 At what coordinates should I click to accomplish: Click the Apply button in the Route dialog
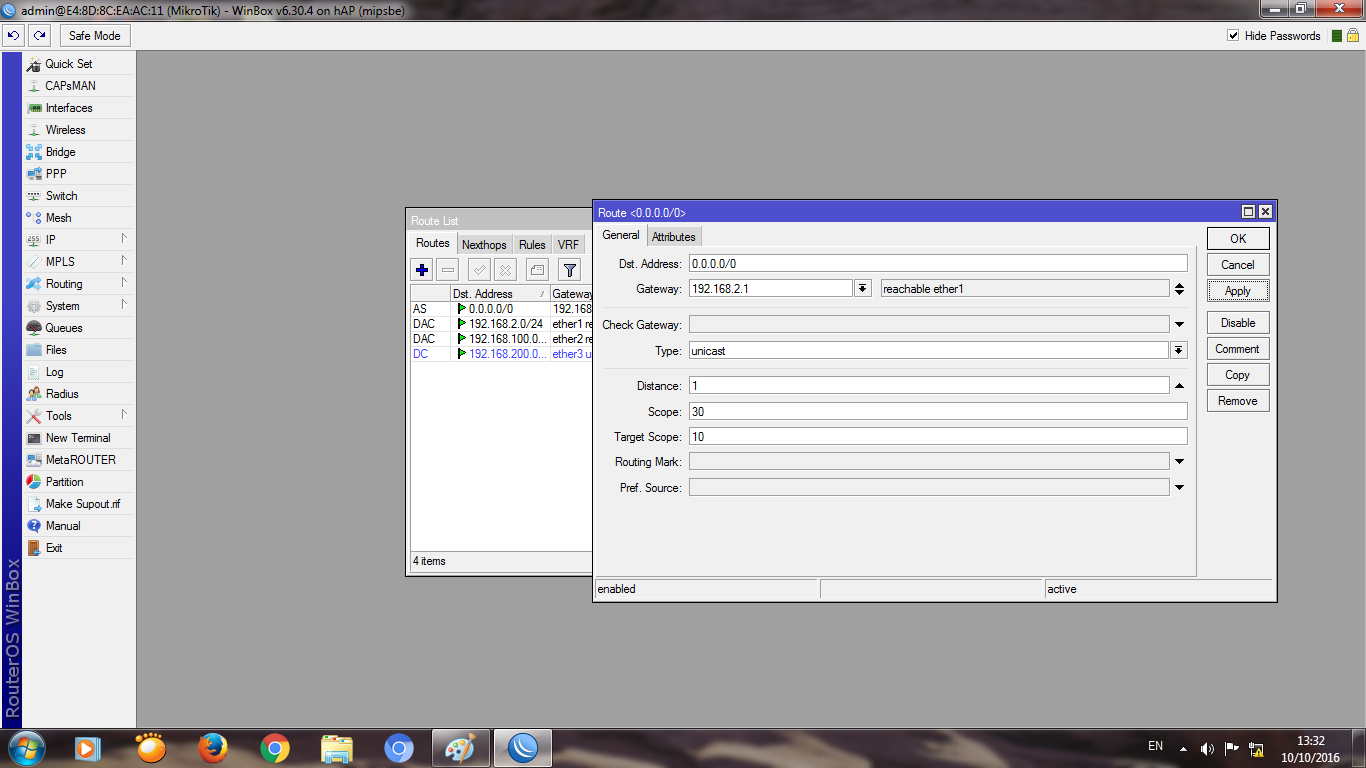pyautogui.click(x=1237, y=290)
